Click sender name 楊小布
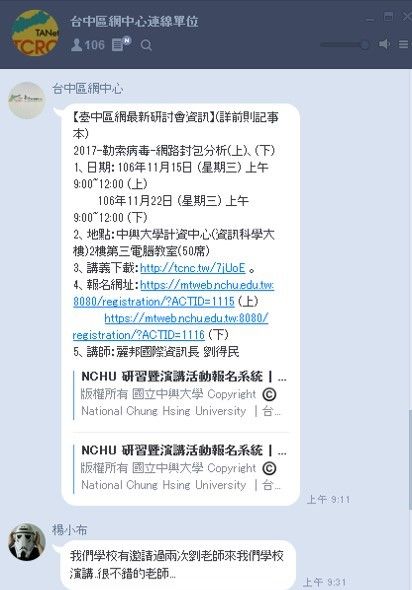 [x=69, y=530]
